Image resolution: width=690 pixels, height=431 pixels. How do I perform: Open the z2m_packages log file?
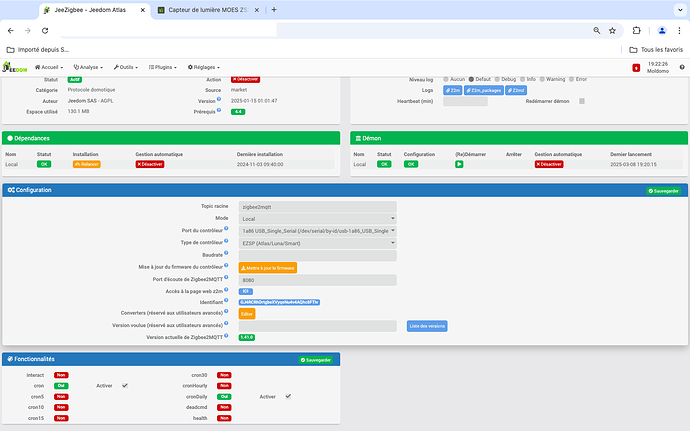484,90
